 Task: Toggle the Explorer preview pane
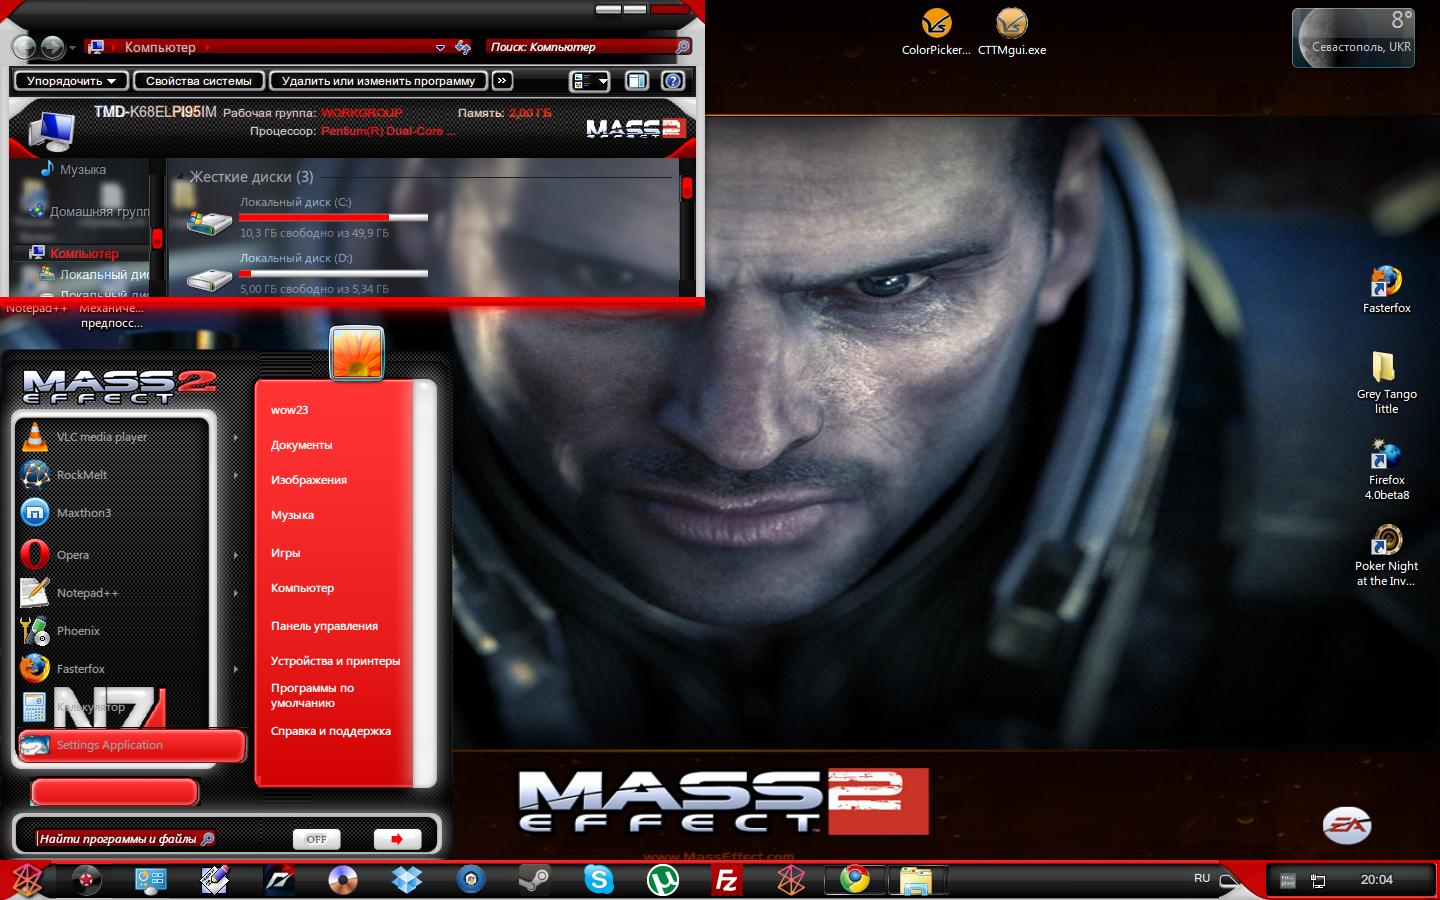636,81
